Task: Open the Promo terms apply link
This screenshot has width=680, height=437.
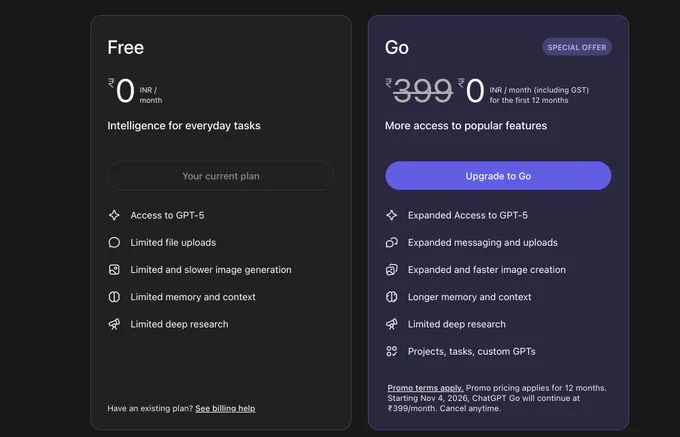Action: (425, 388)
